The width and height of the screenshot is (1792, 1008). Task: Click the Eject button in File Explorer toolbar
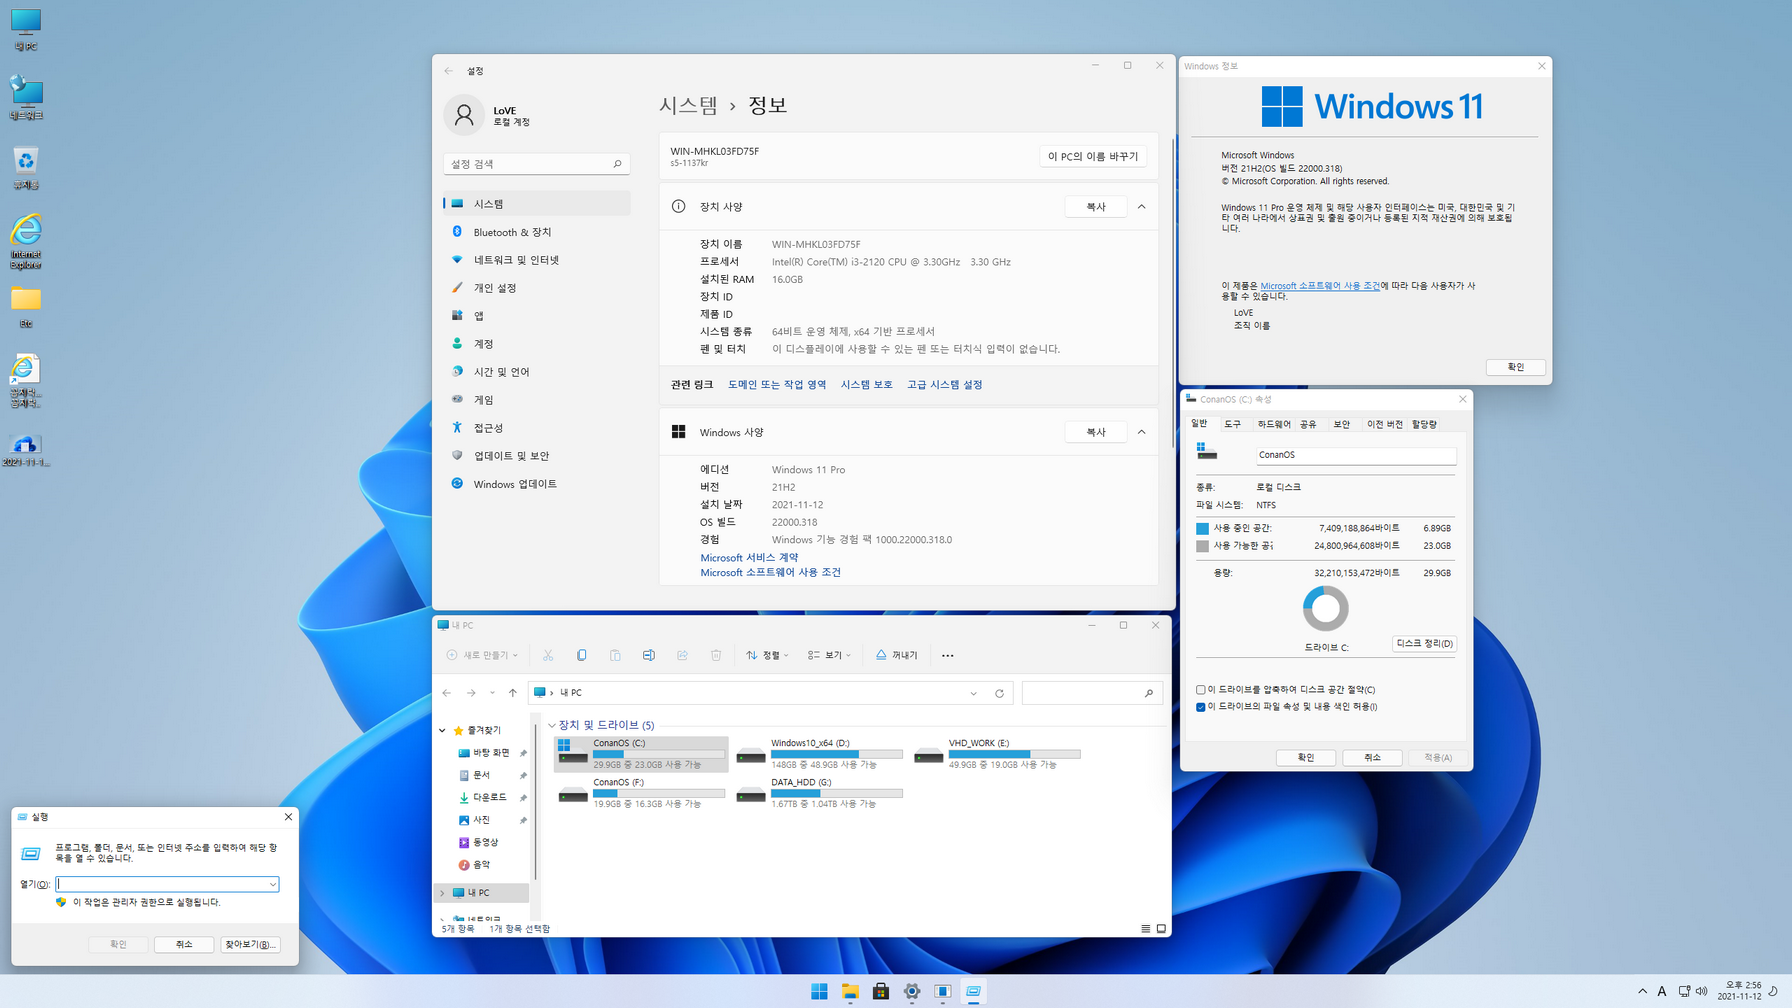coord(897,655)
